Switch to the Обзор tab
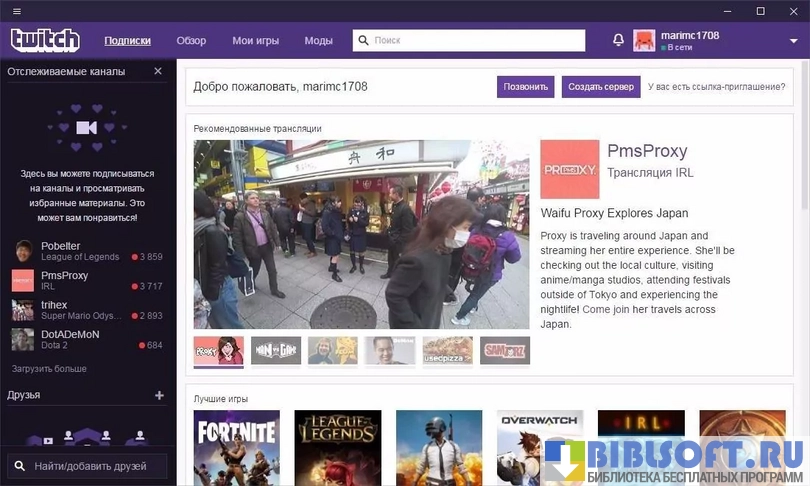Screen dimensions: 810x486 pos(191,41)
